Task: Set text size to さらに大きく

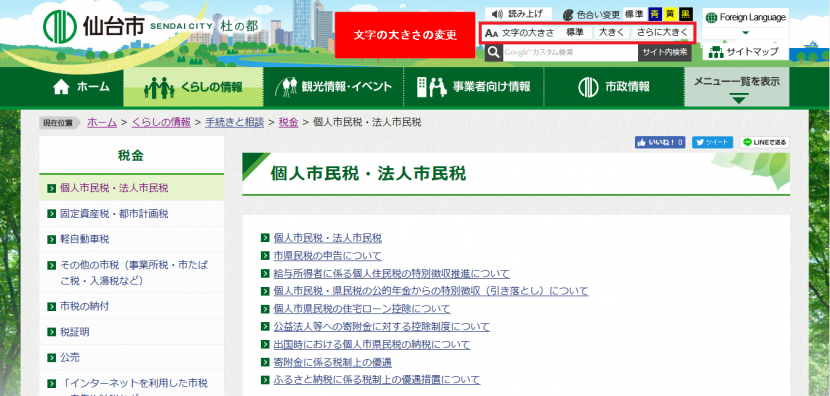Action: point(662,32)
